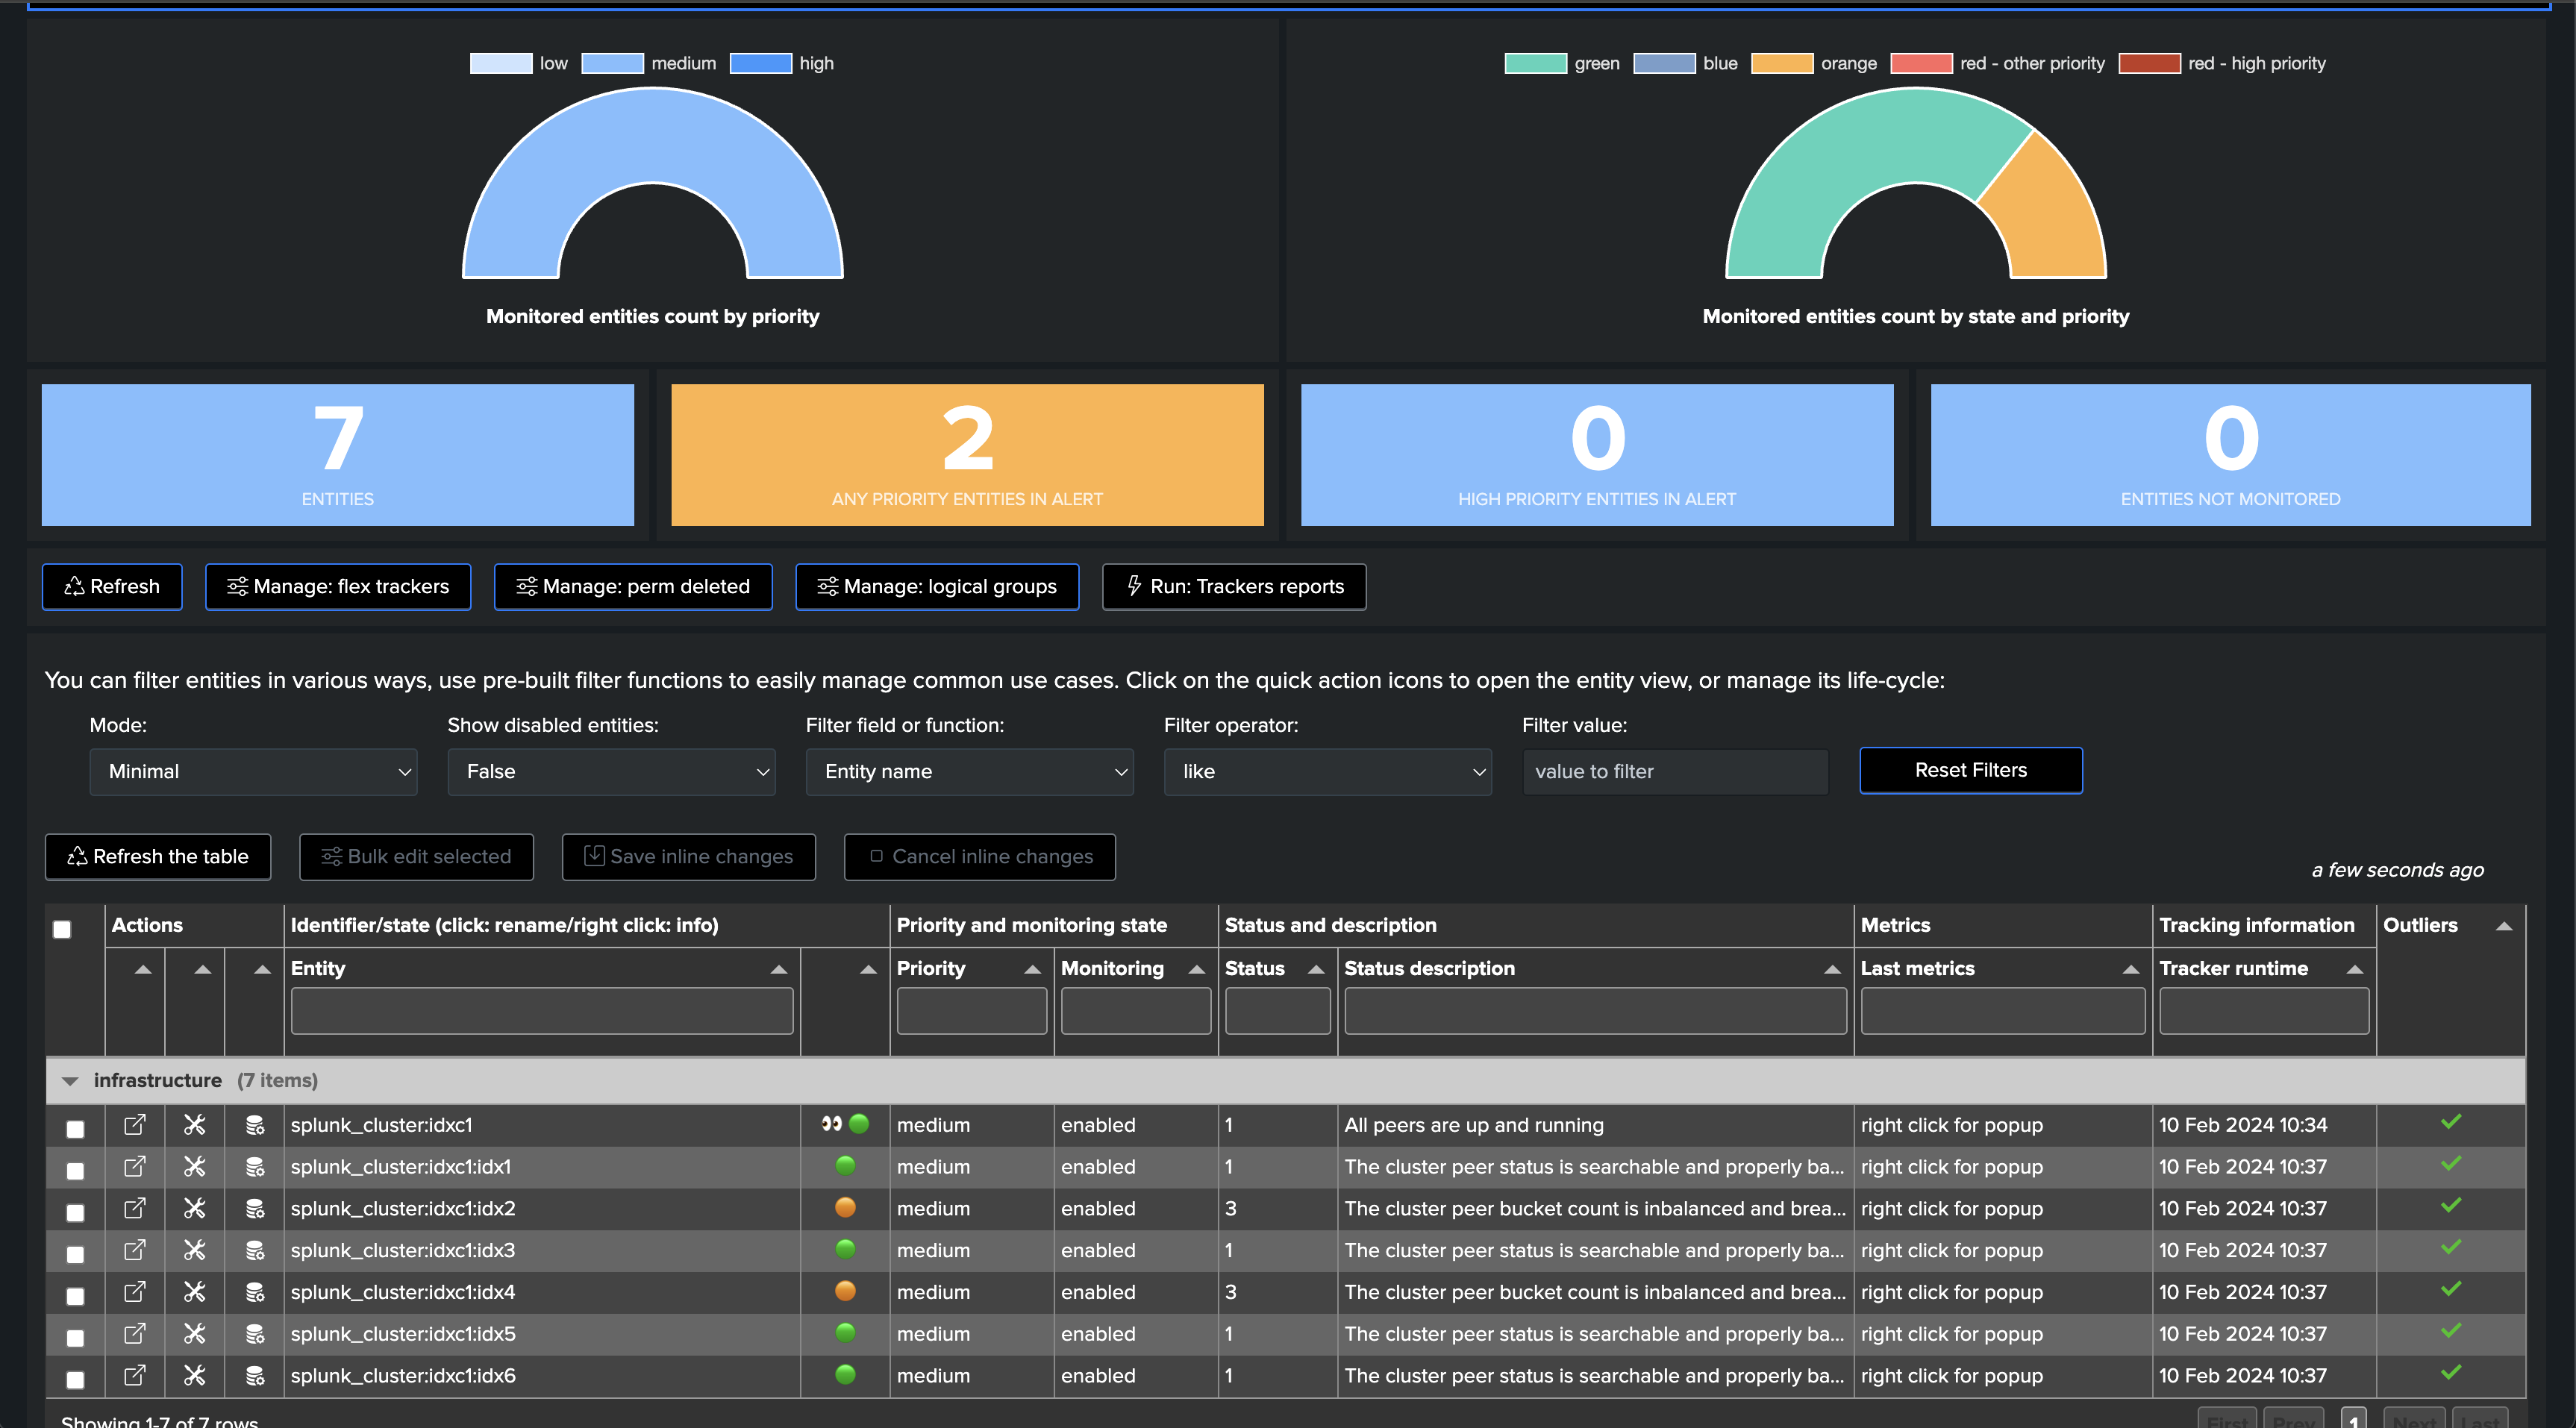Click logical group icon beside splunk_cluster:idxc1 state
2576x1428 pixels.
click(x=831, y=1123)
